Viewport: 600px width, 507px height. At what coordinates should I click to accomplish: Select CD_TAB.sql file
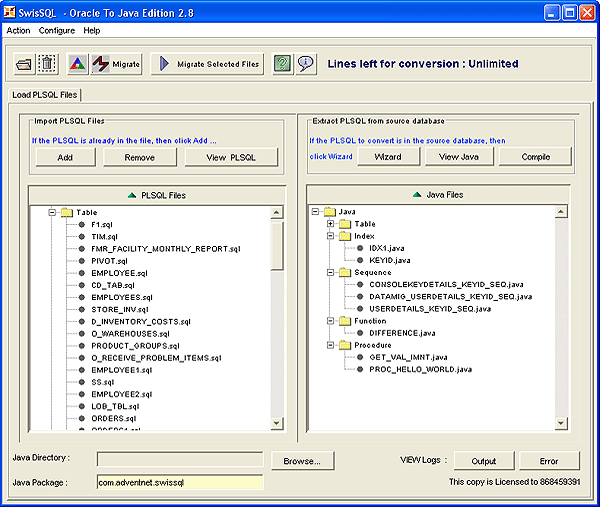click(x=112, y=285)
